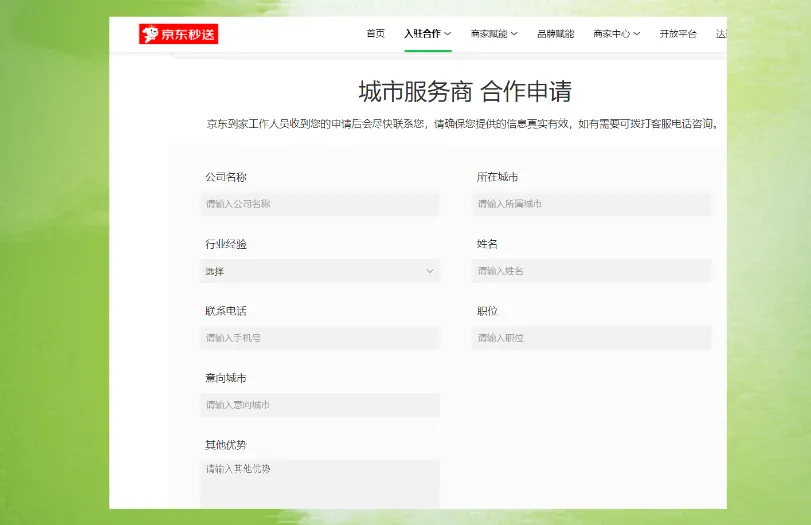Click the 京东到家工作人员 notice sentence
811x525 pixels.
(x=462, y=124)
